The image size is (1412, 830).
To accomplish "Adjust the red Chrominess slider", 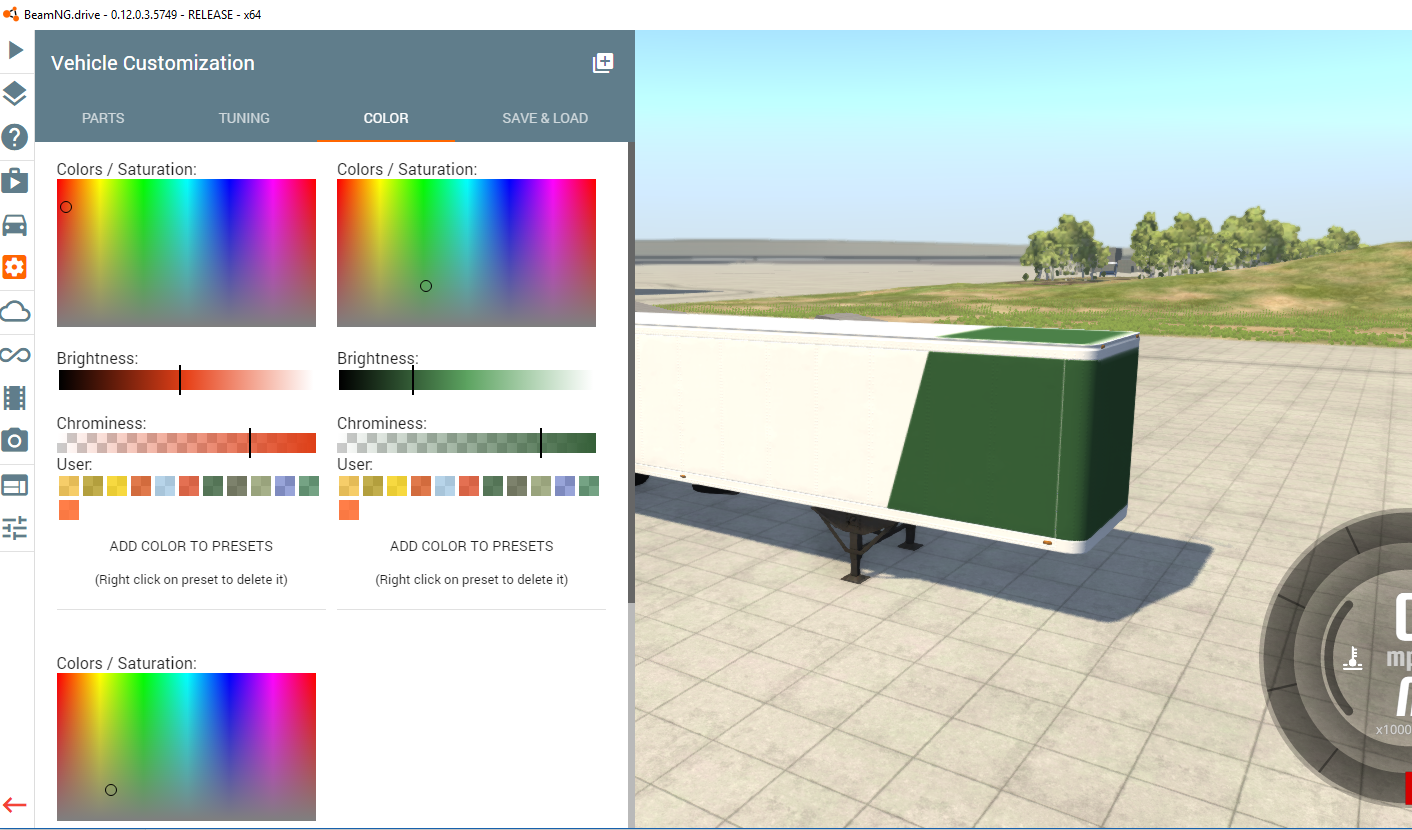I will tap(186, 443).
